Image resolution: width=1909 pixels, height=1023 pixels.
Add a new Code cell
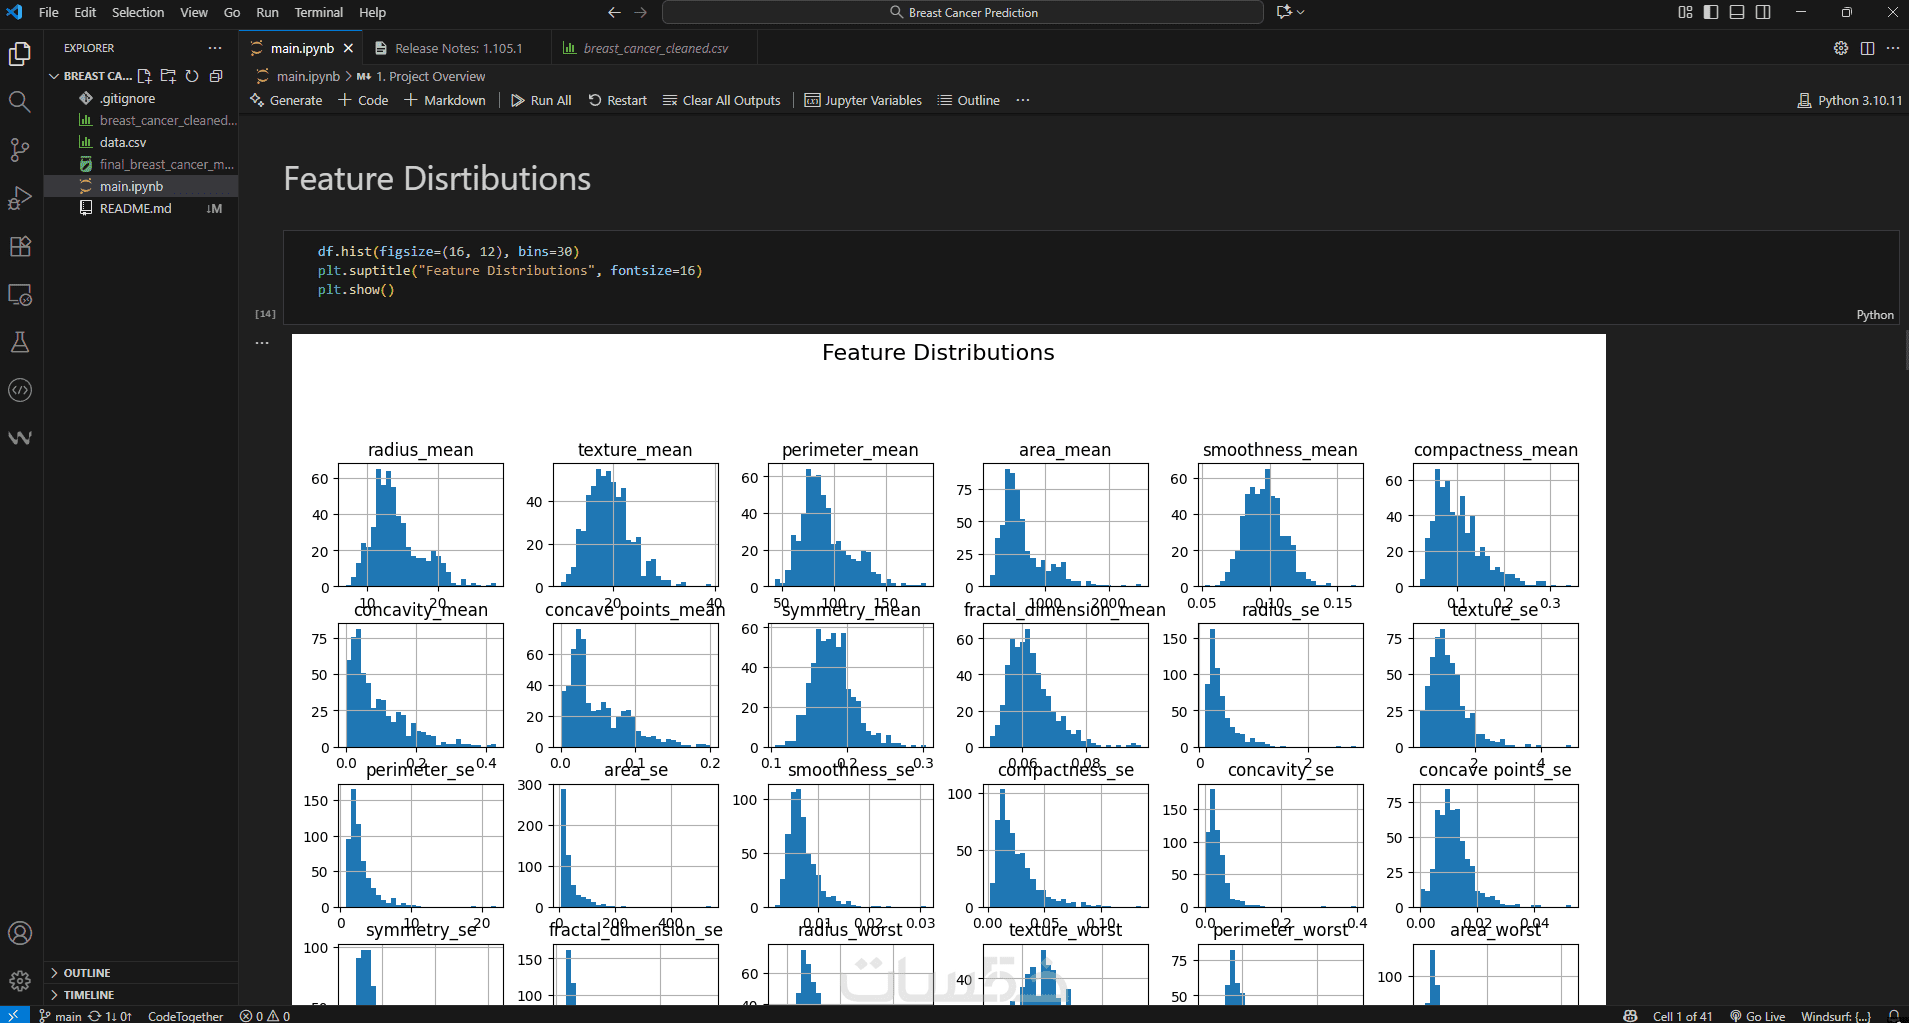pos(363,100)
